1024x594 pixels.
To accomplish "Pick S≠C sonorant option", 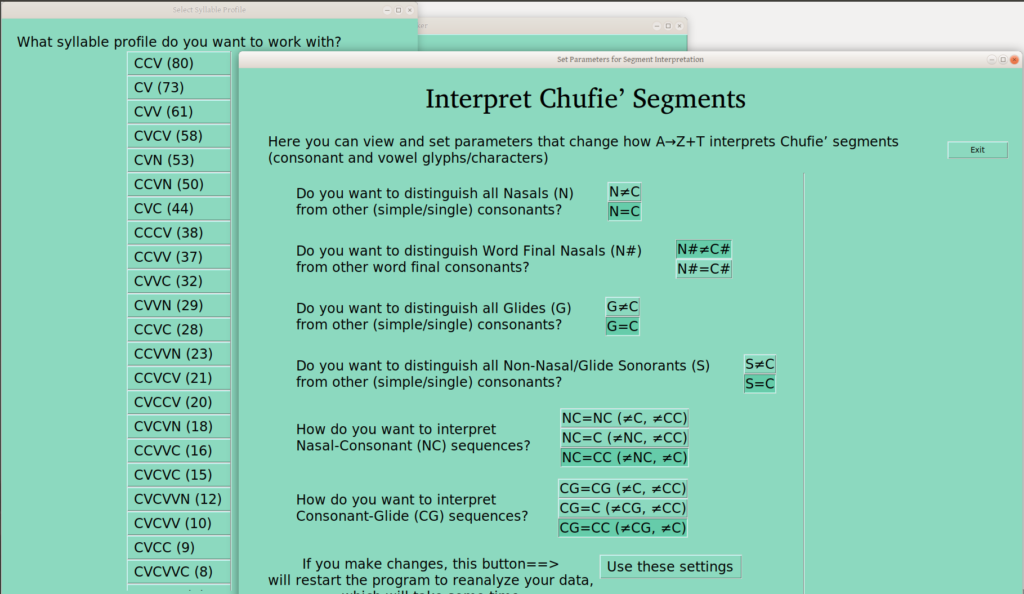I will pyautogui.click(x=760, y=364).
